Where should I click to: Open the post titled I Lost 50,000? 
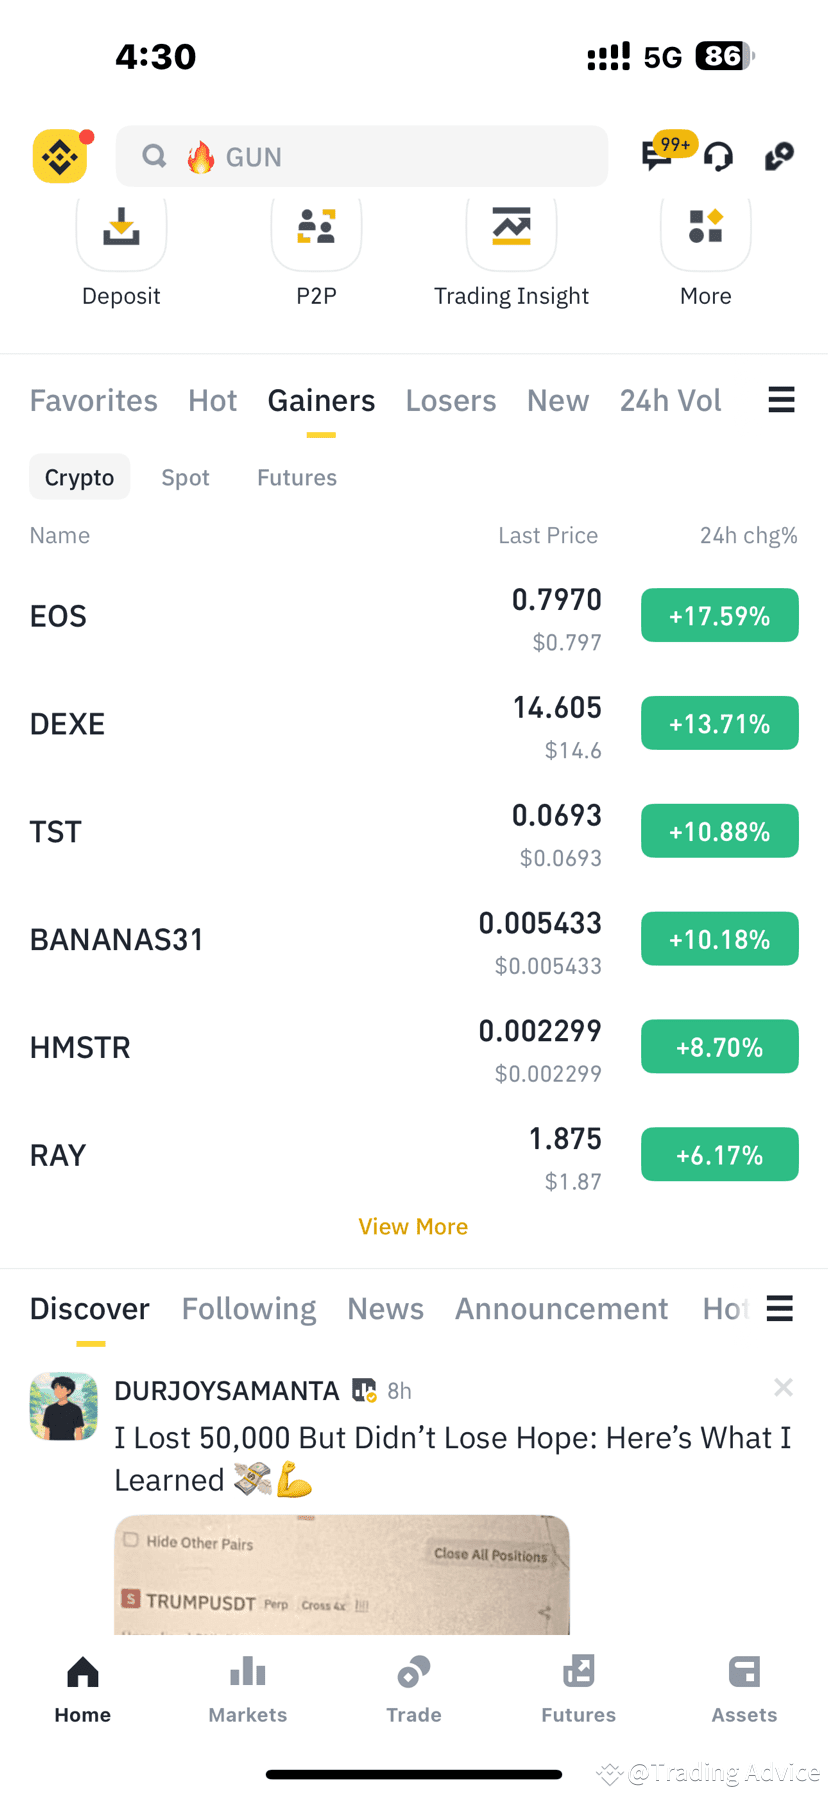pos(453,1458)
